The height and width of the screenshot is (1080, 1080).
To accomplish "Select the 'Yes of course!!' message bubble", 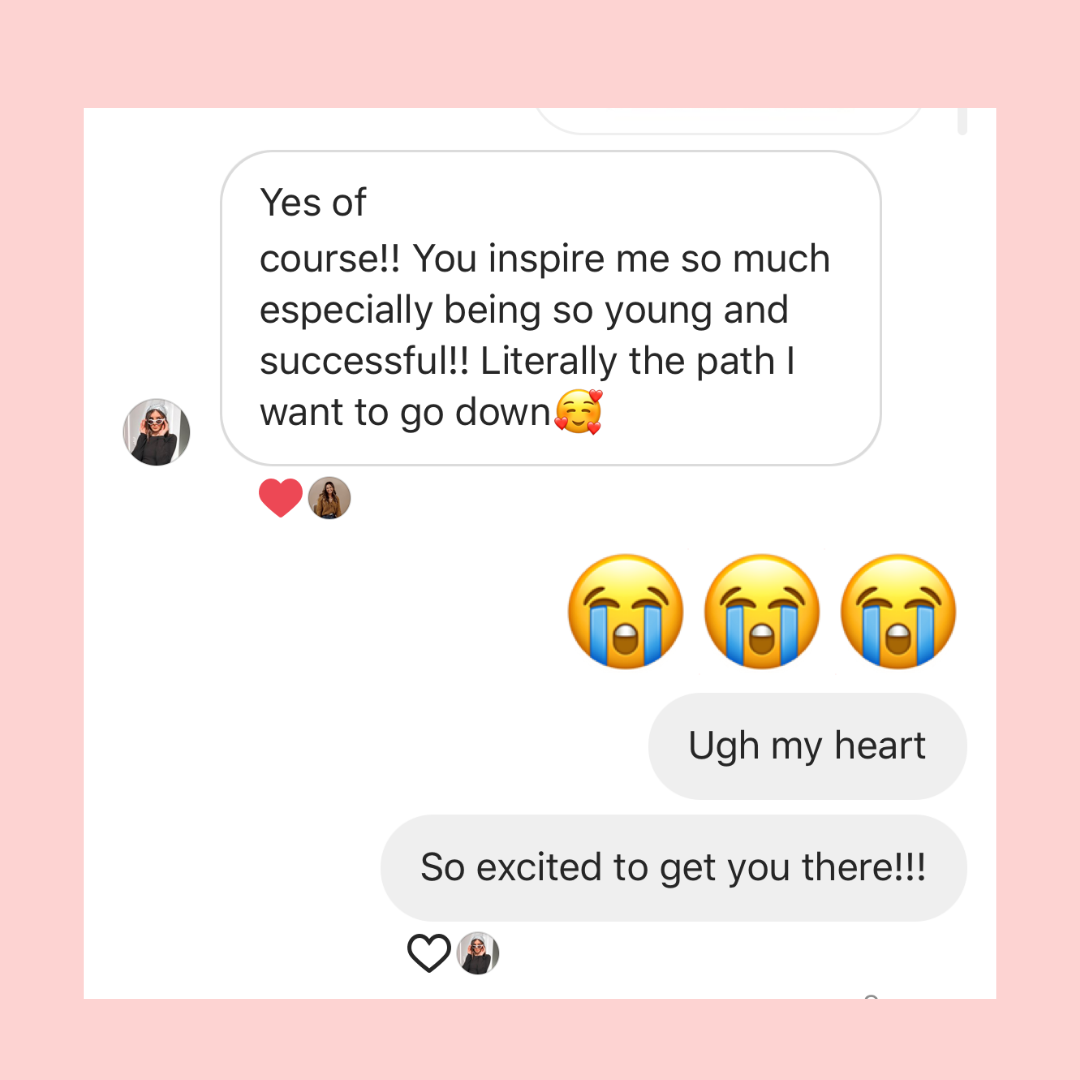I will pyautogui.click(x=551, y=308).
